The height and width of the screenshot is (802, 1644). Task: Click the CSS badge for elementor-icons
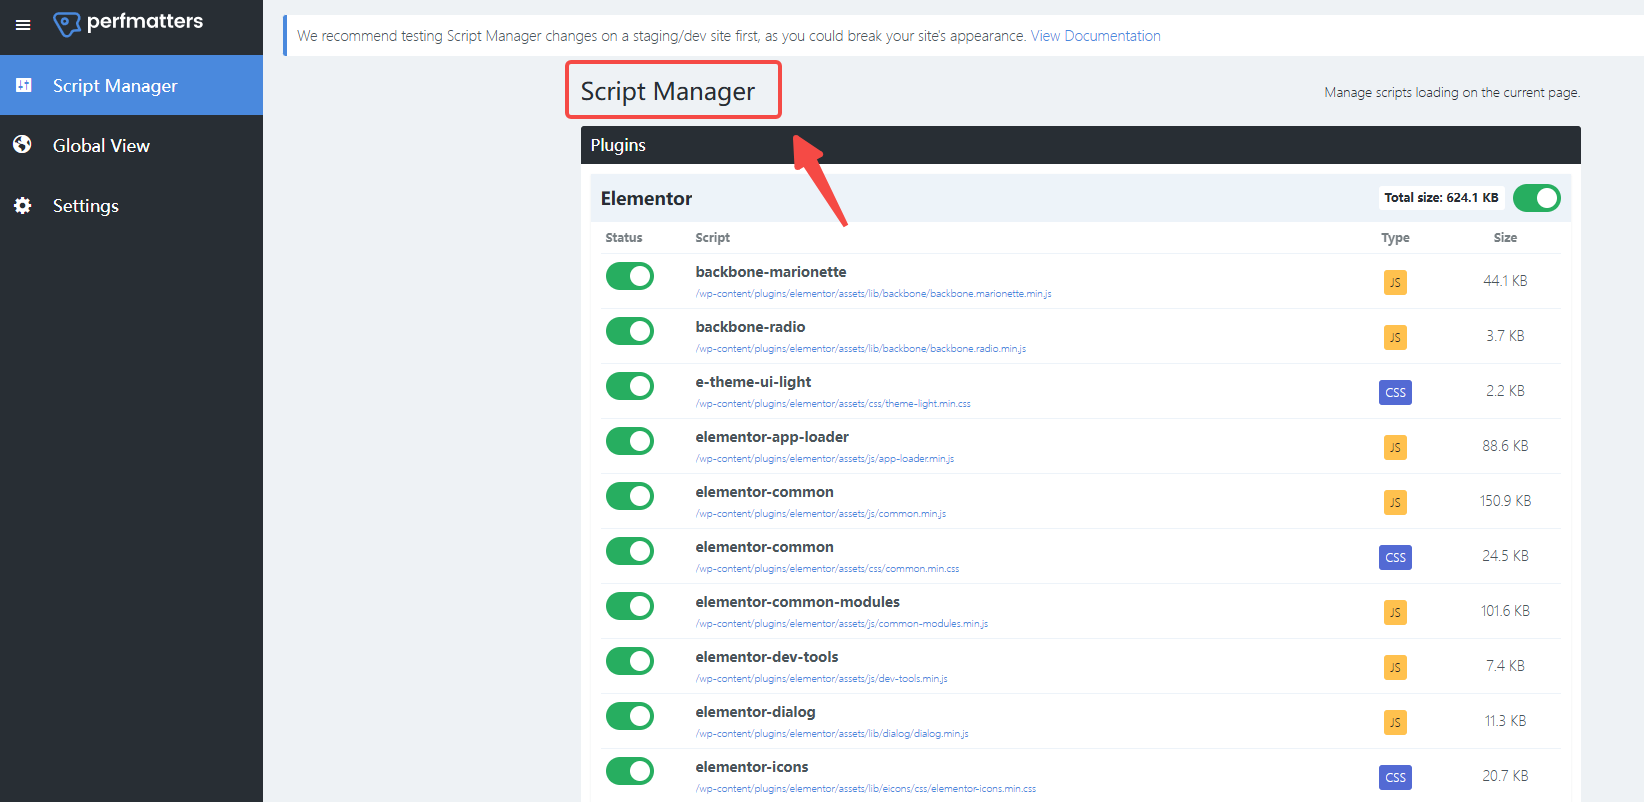(1395, 777)
